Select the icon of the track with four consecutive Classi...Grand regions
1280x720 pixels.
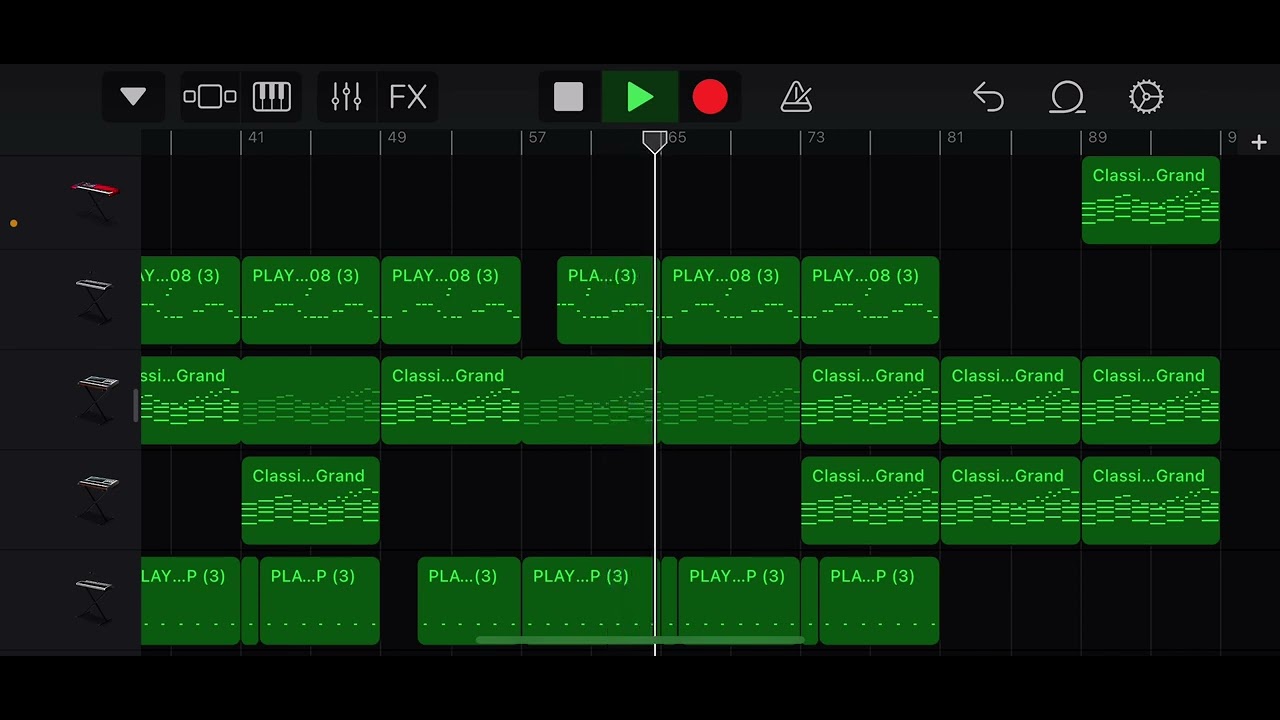click(x=97, y=400)
